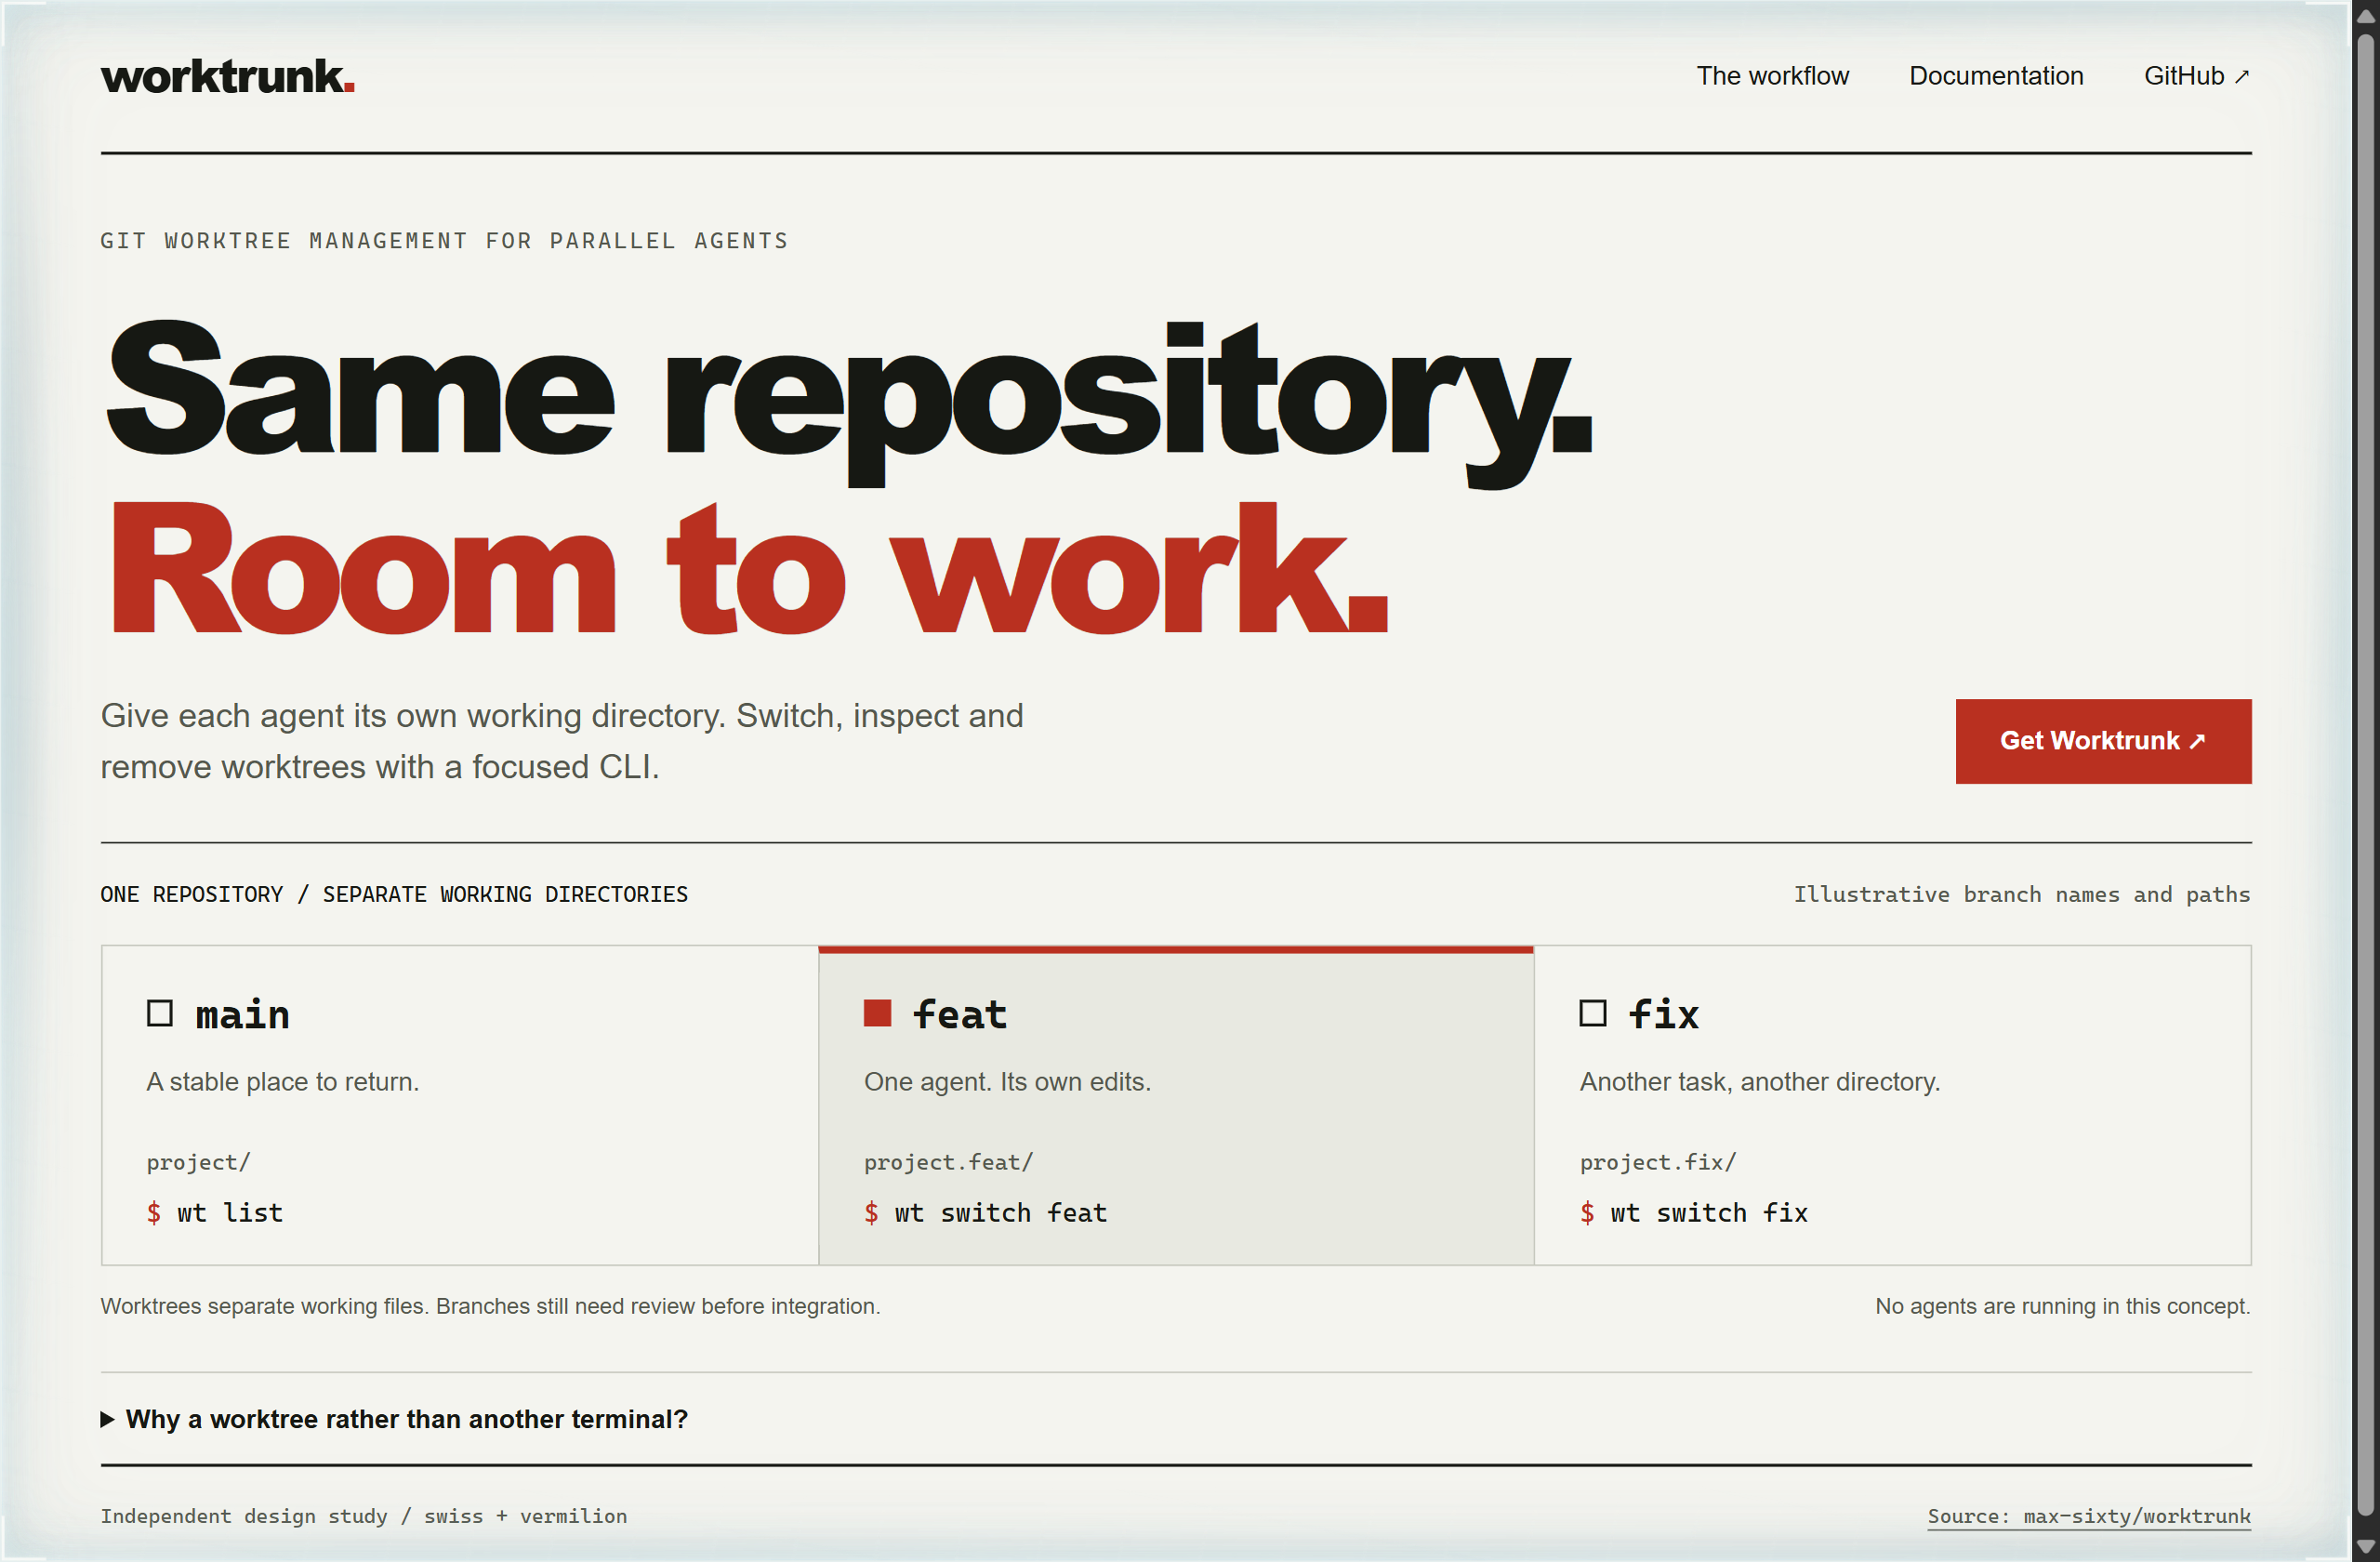Click the empty square icon beside main
Screen dimensions: 2380x1562
[x=160, y=1013]
